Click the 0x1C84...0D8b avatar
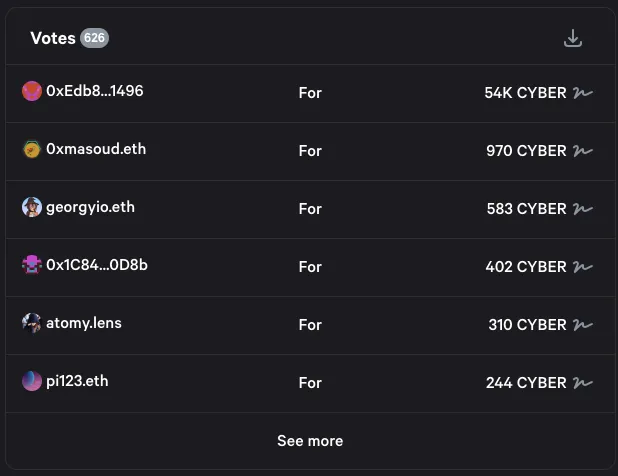Image resolution: width=618 pixels, height=476 pixels. (32, 265)
